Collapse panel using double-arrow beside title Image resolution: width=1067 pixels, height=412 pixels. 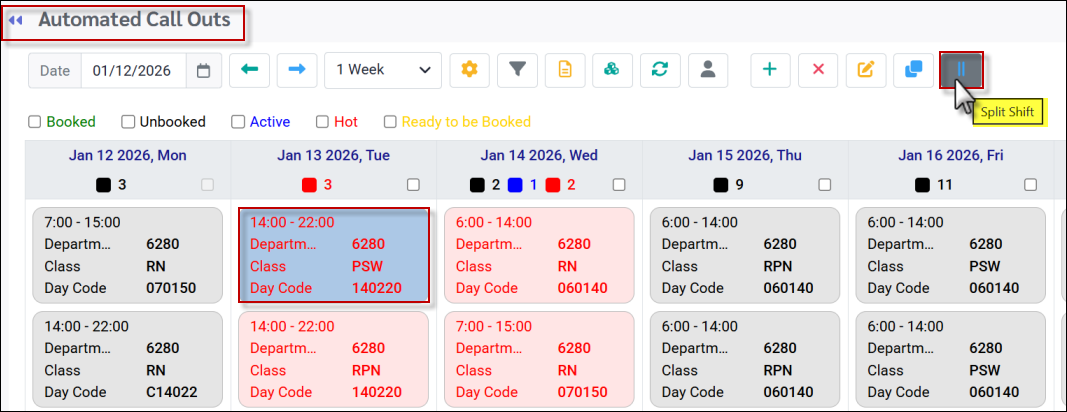click(x=16, y=20)
